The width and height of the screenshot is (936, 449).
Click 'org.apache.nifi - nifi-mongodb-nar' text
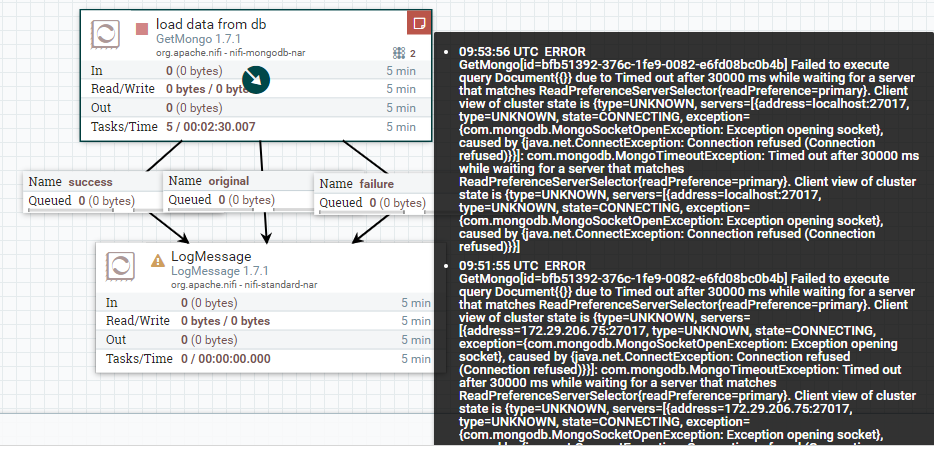click(x=230, y=53)
